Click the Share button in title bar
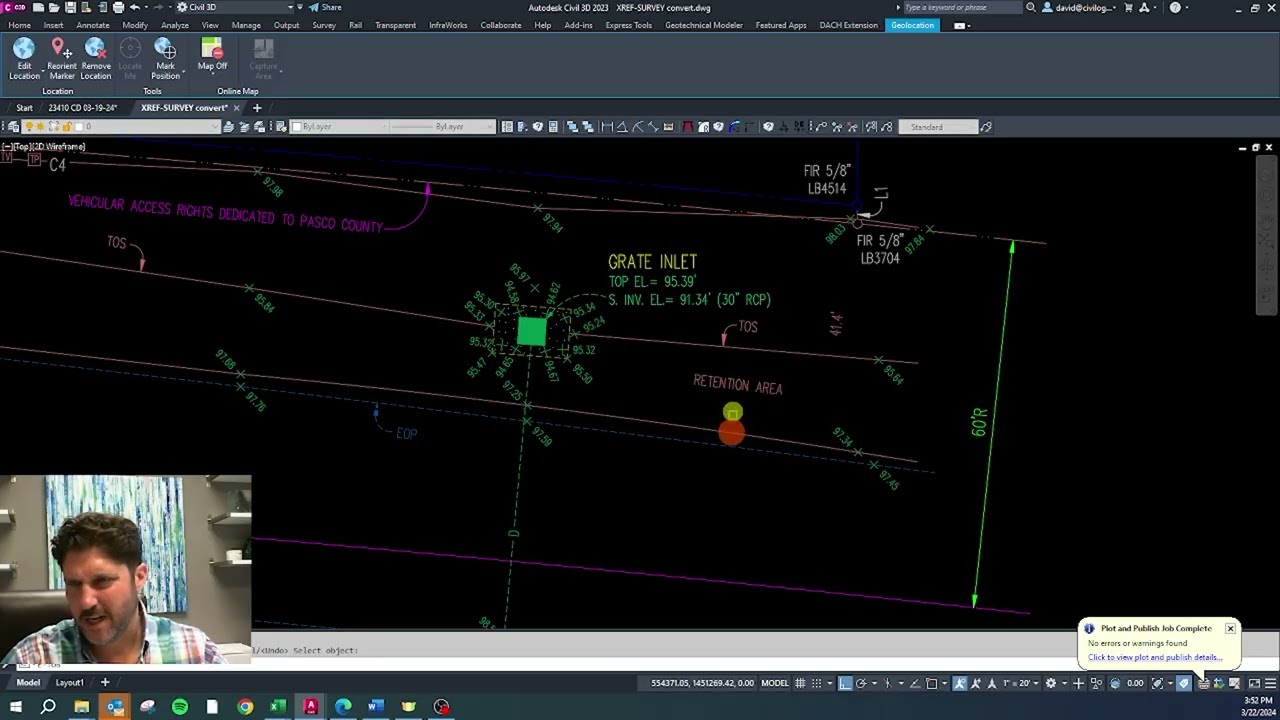Viewport: 1280px width, 720px height. click(x=325, y=7)
